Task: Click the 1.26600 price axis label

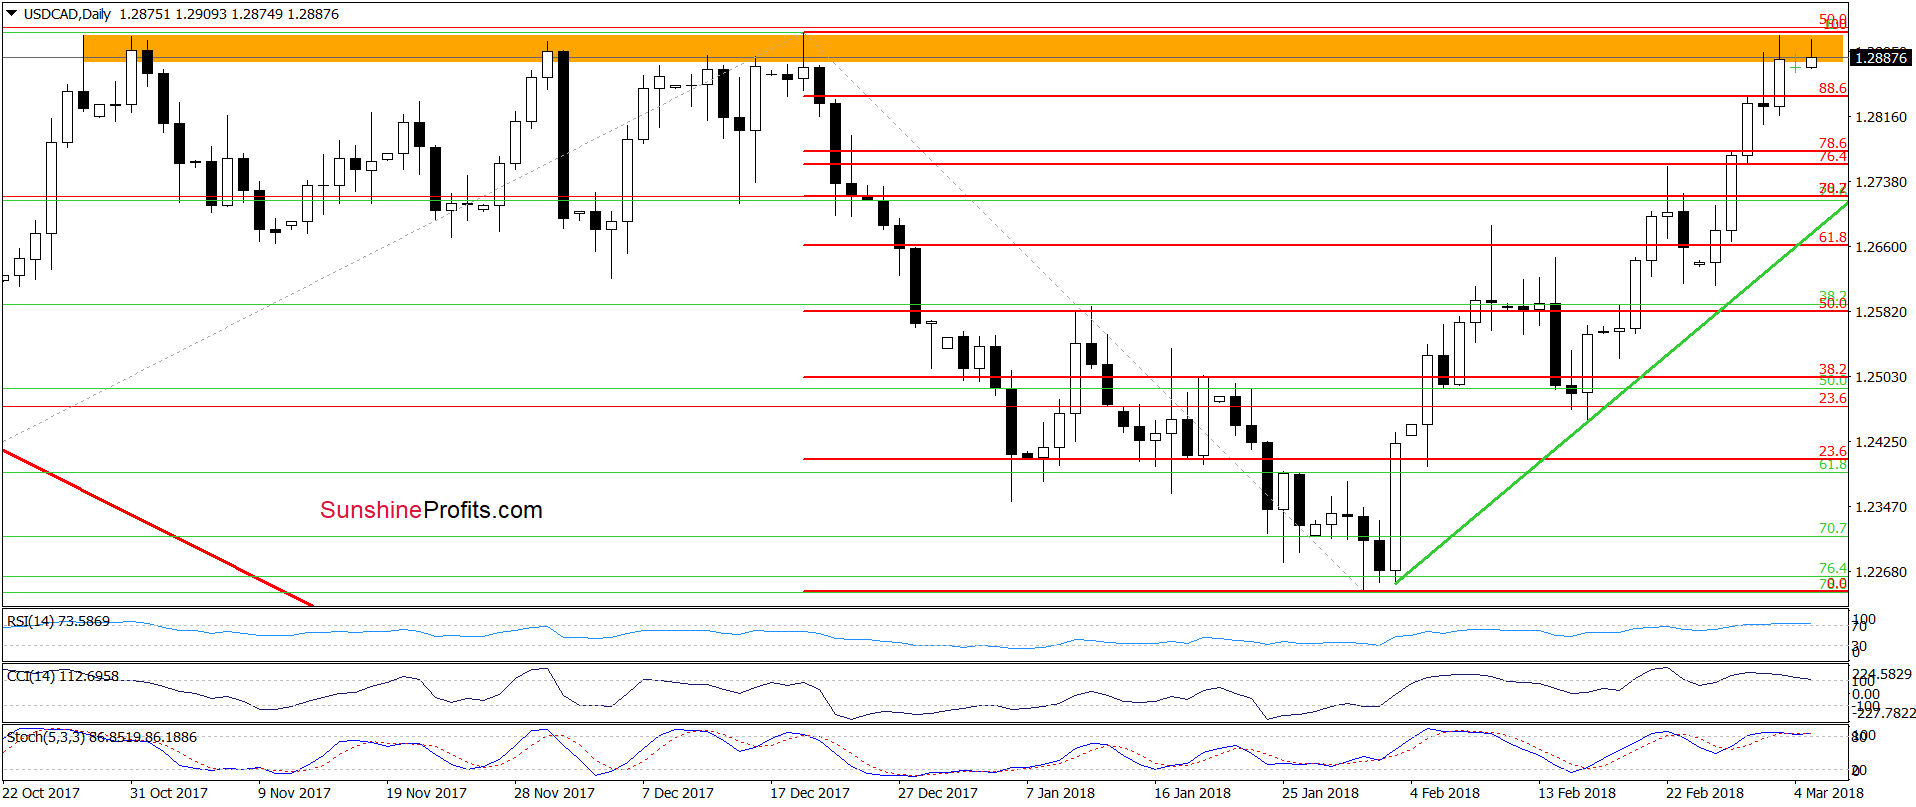Action: [1881, 247]
